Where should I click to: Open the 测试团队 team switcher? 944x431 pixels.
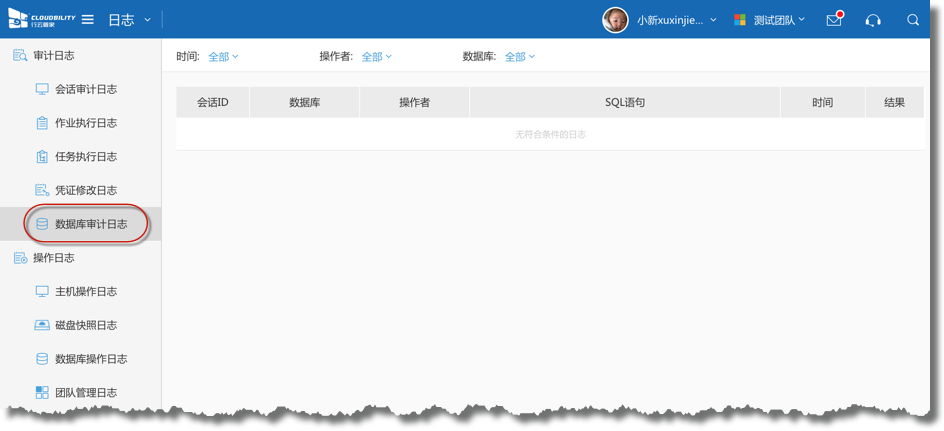coord(779,20)
